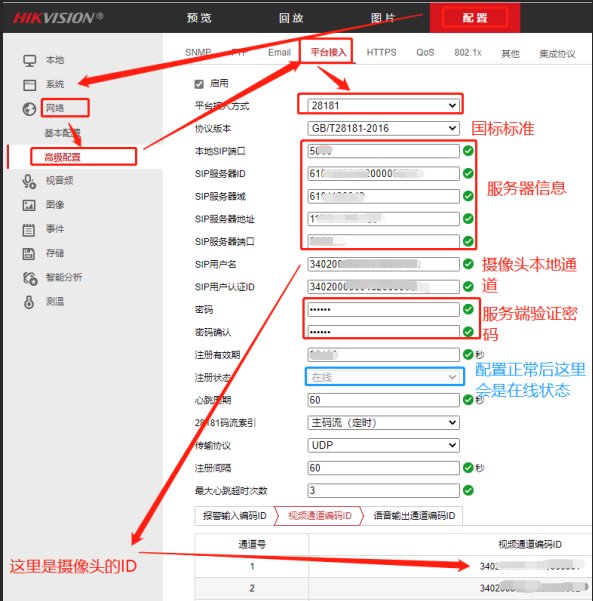Switch to the HTTPS tab

[x=381, y=53]
